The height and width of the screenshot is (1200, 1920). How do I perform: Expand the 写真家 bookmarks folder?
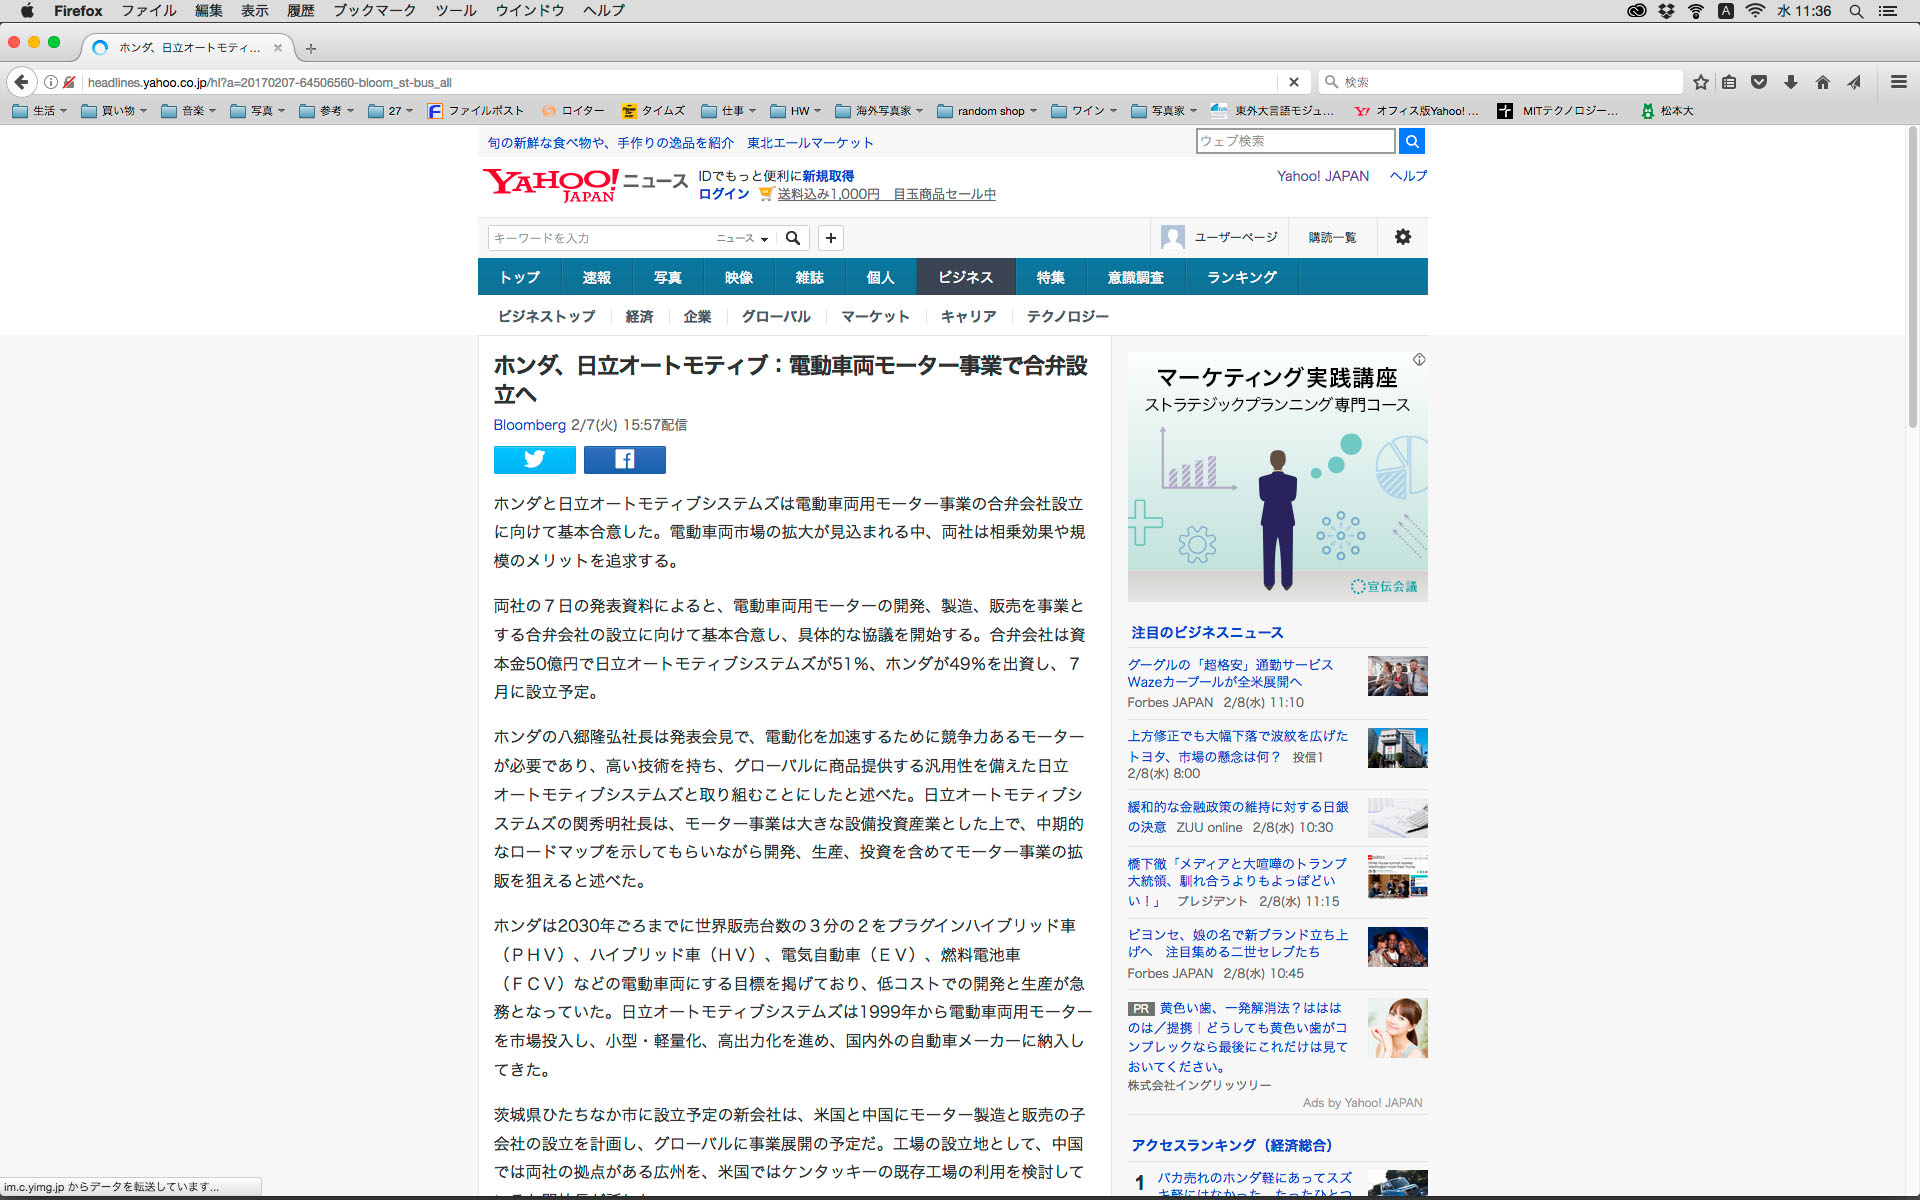pos(1164,111)
